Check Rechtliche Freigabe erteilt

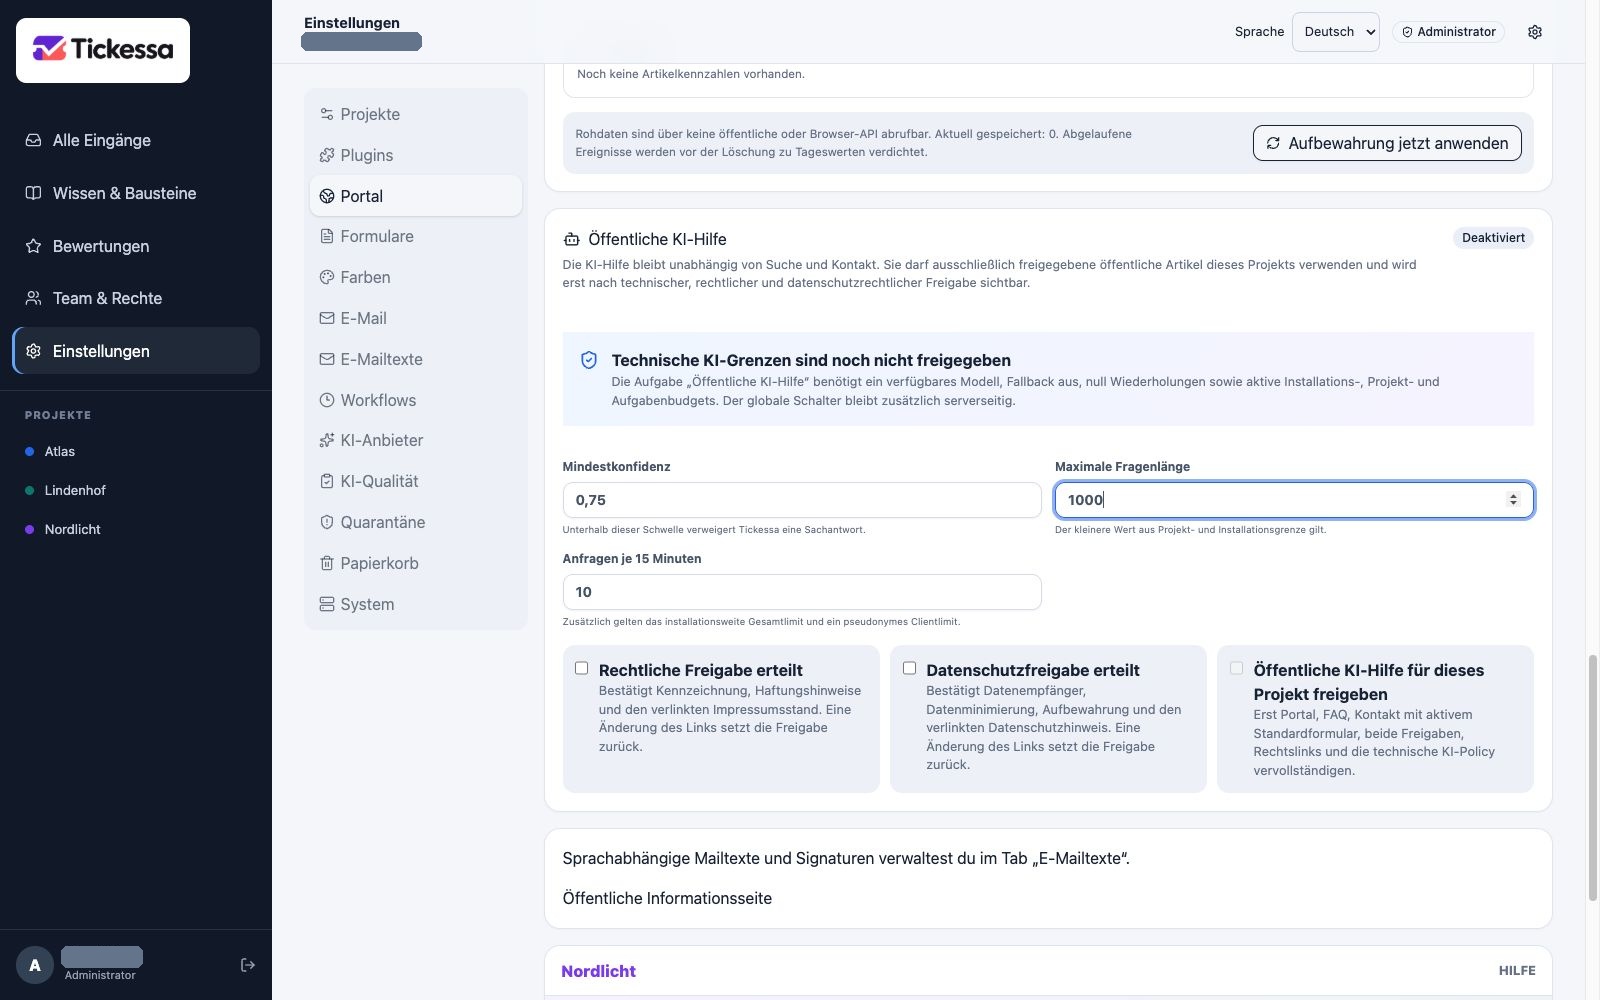[581, 668]
